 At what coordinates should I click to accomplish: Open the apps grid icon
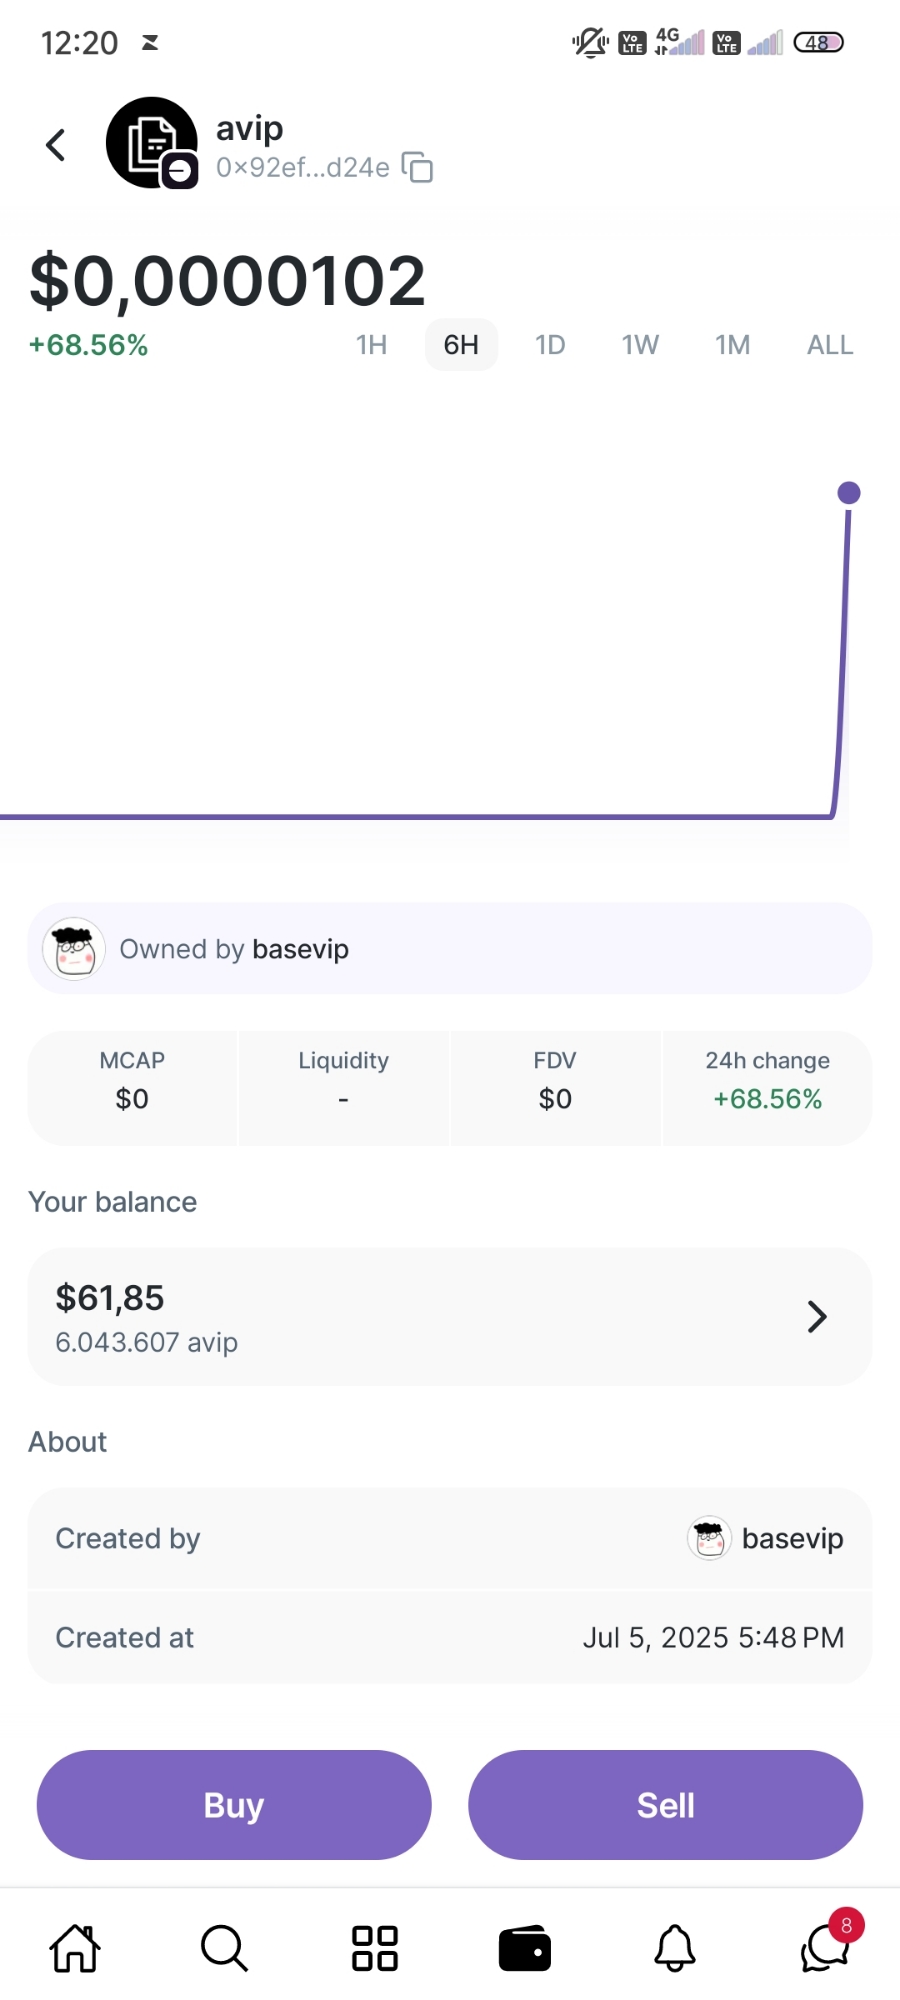tap(375, 1948)
